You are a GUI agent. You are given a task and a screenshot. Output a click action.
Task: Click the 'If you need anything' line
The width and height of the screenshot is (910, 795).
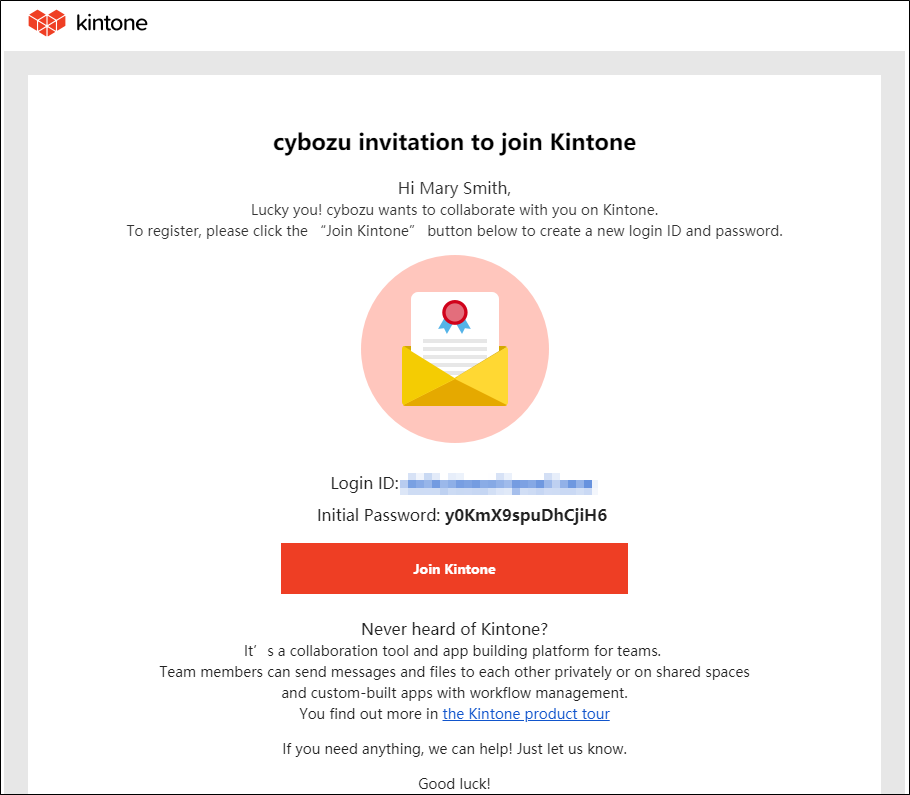click(454, 748)
